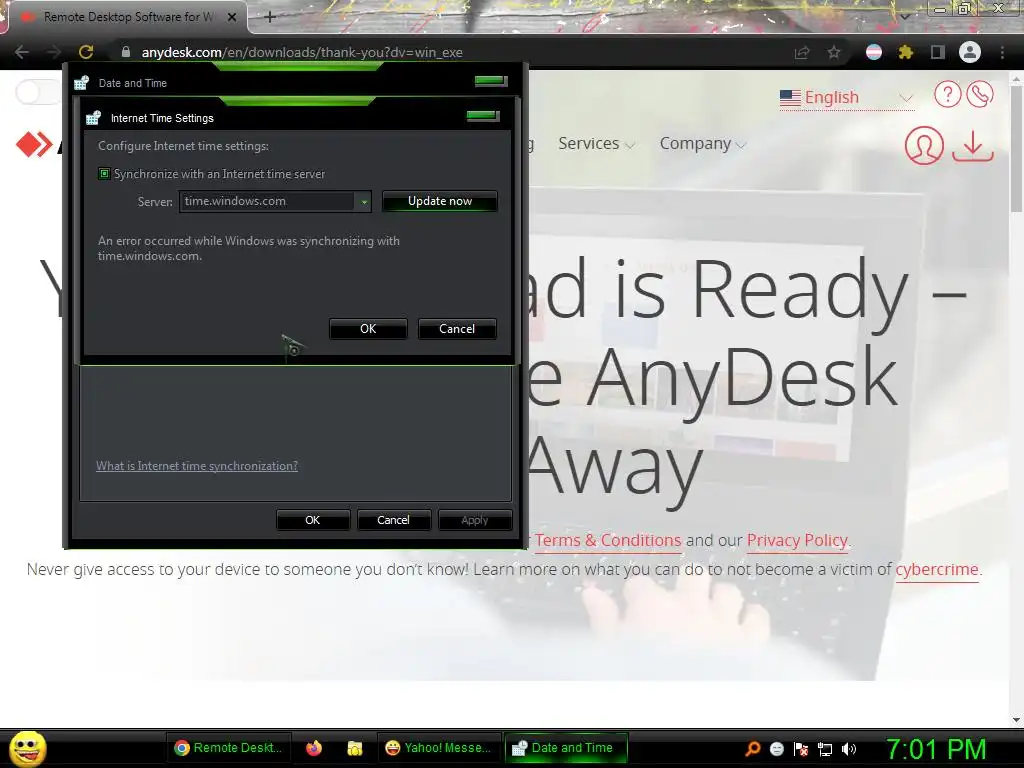
Task: Click the address bar URL
Action: pyautogui.click(x=302, y=52)
